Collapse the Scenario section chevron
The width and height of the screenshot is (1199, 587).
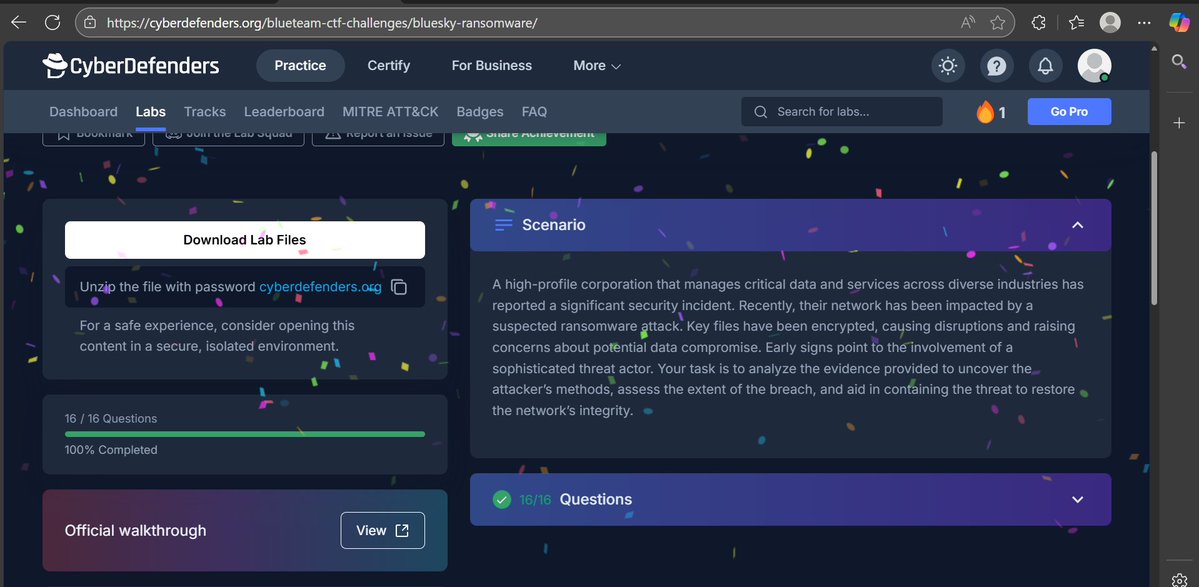tap(1077, 225)
